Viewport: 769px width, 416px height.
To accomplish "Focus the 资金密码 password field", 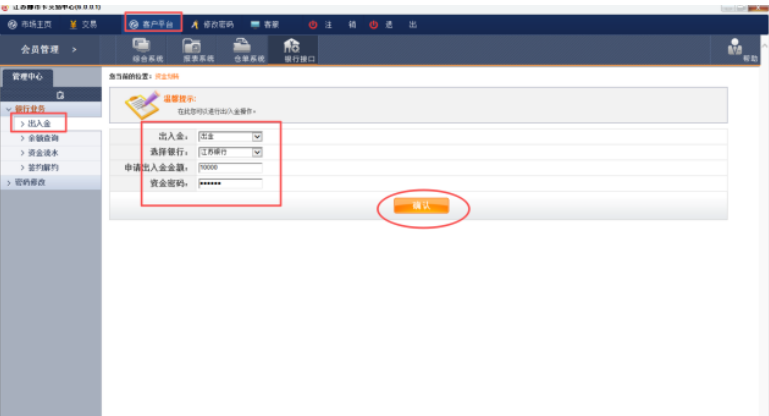I will (x=229, y=184).
